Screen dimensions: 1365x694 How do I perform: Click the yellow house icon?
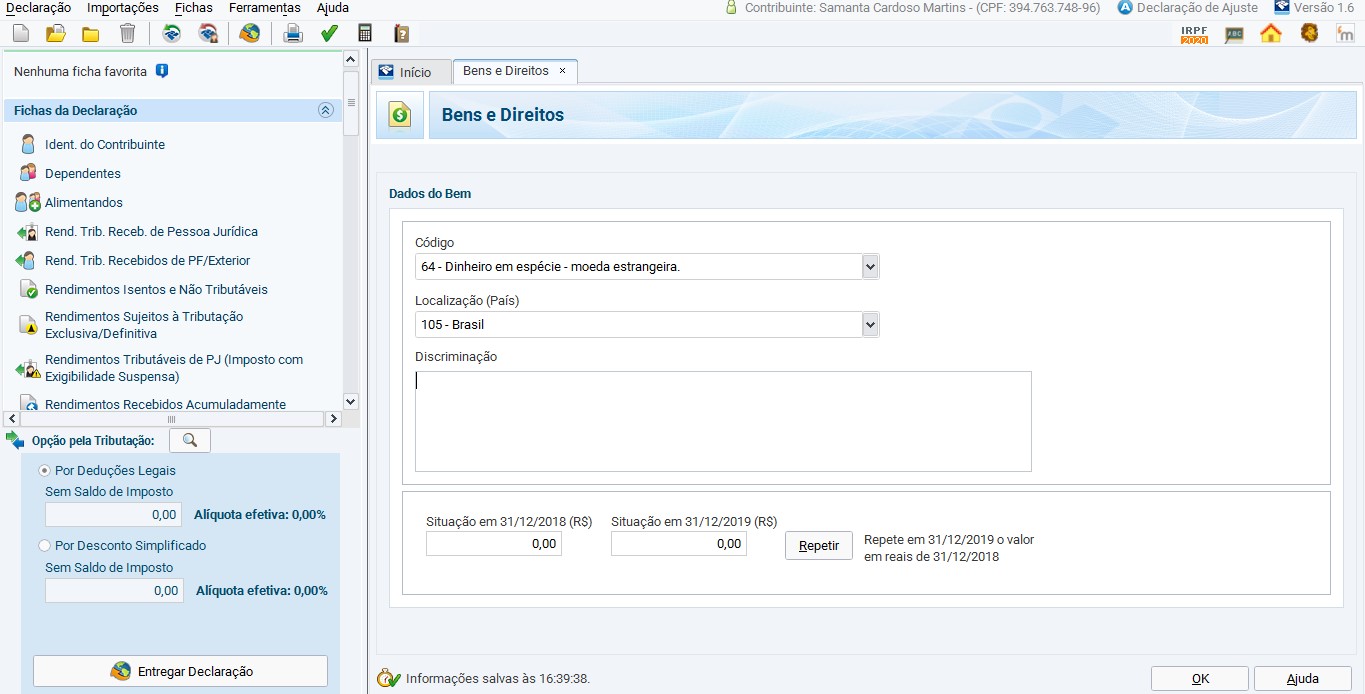click(x=1271, y=33)
